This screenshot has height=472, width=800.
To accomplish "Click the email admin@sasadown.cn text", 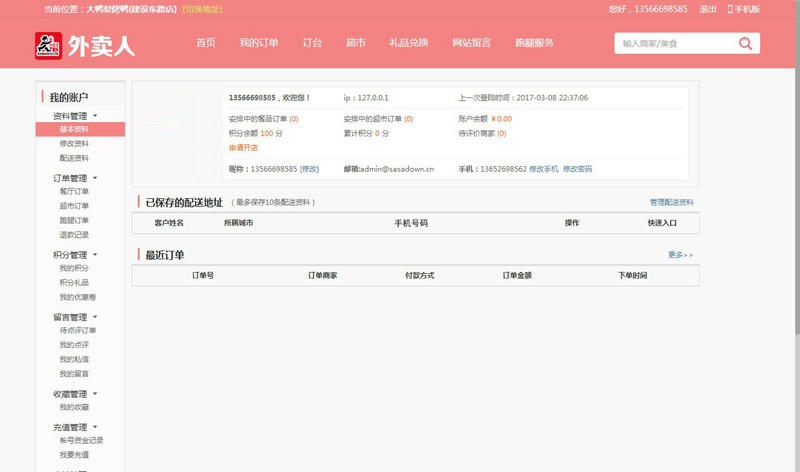I will [x=396, y=169].
